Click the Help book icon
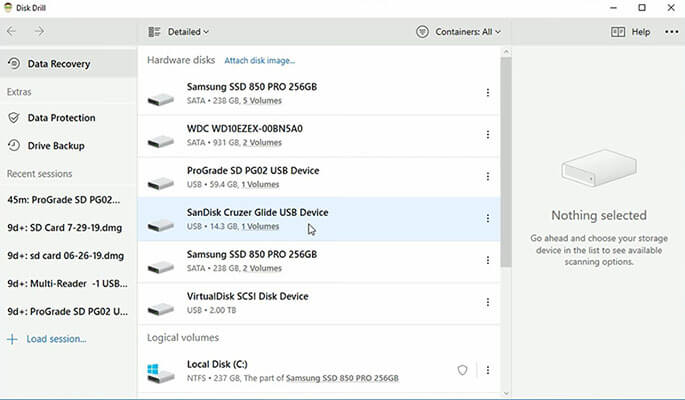Image resolution: width=685 pixels, height=400 pixels. click(x=618, y=32)
